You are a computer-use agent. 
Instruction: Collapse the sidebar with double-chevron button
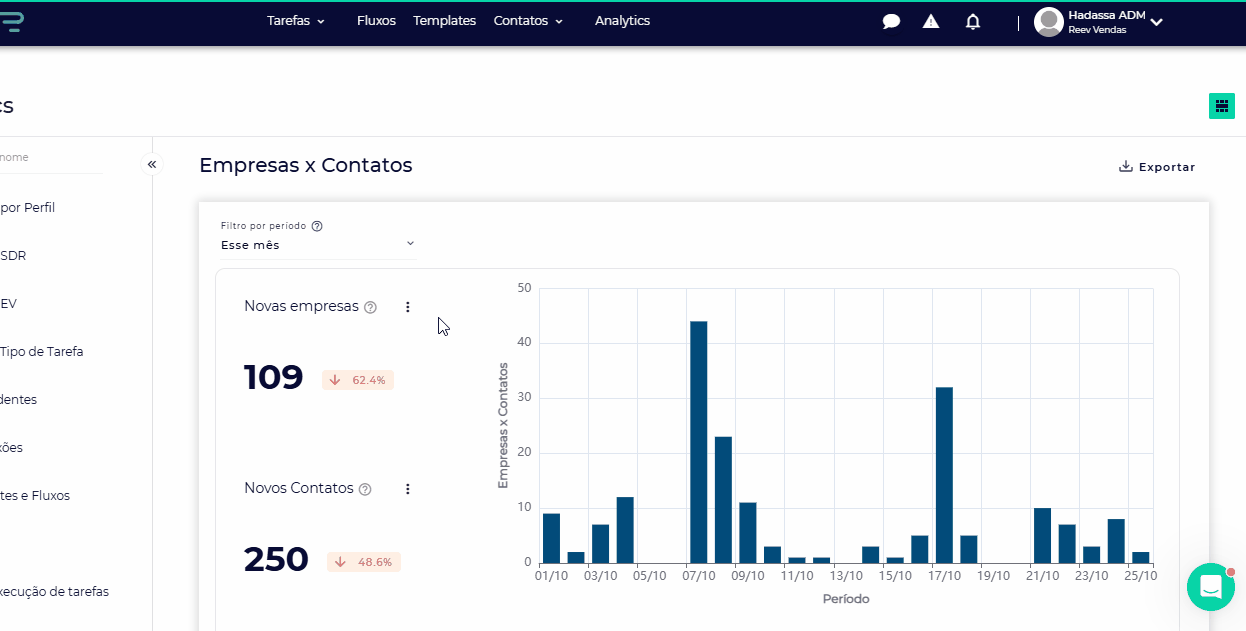tap(152, 164)
